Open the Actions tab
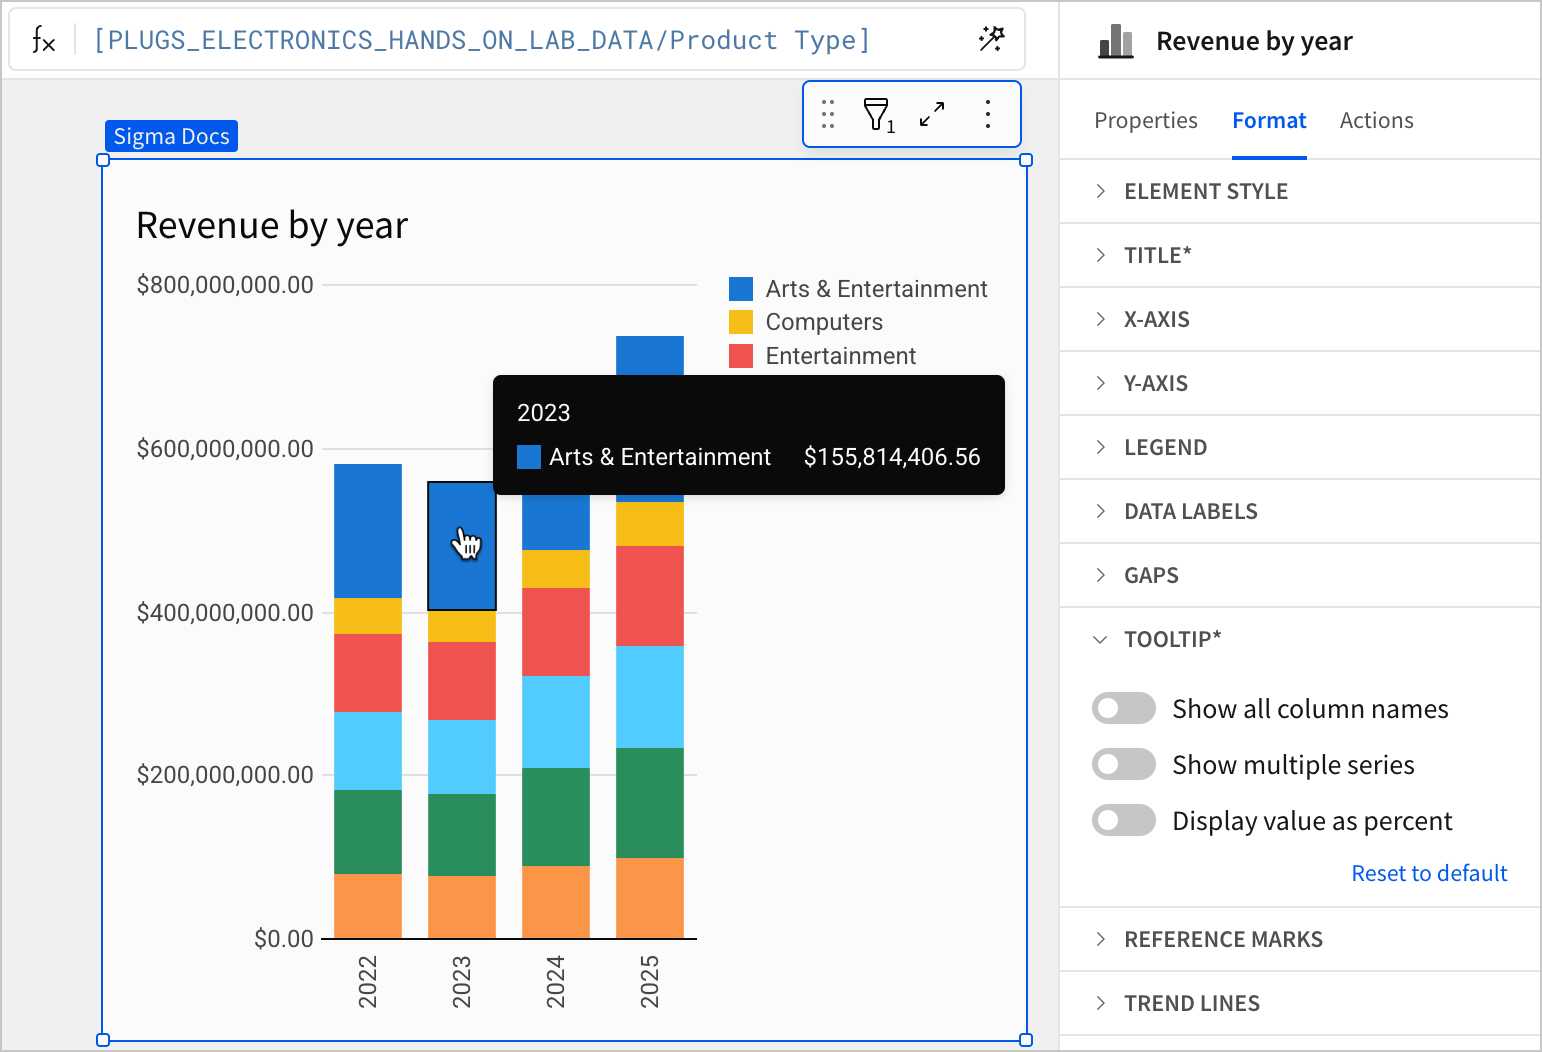The height and width of the screenshot is (1052, 1542). [x=1376, y=120]
